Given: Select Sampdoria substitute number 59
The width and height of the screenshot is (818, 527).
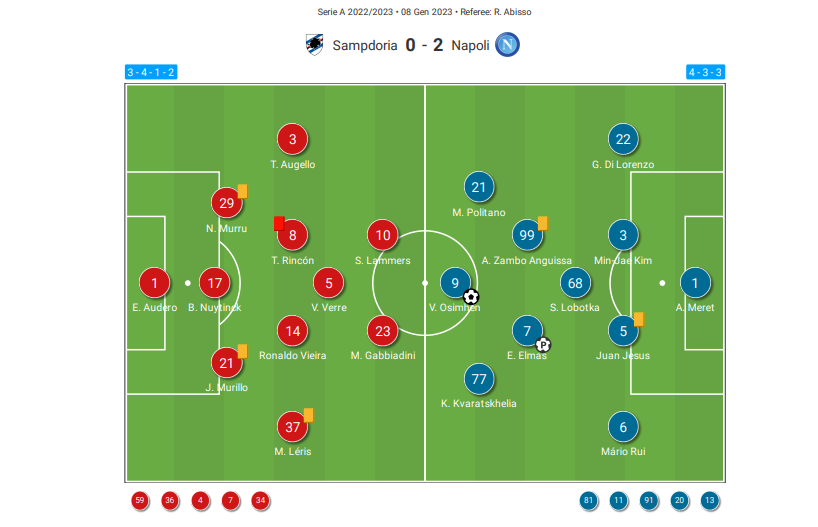Looking at the screenshot, I should (140, 500).
